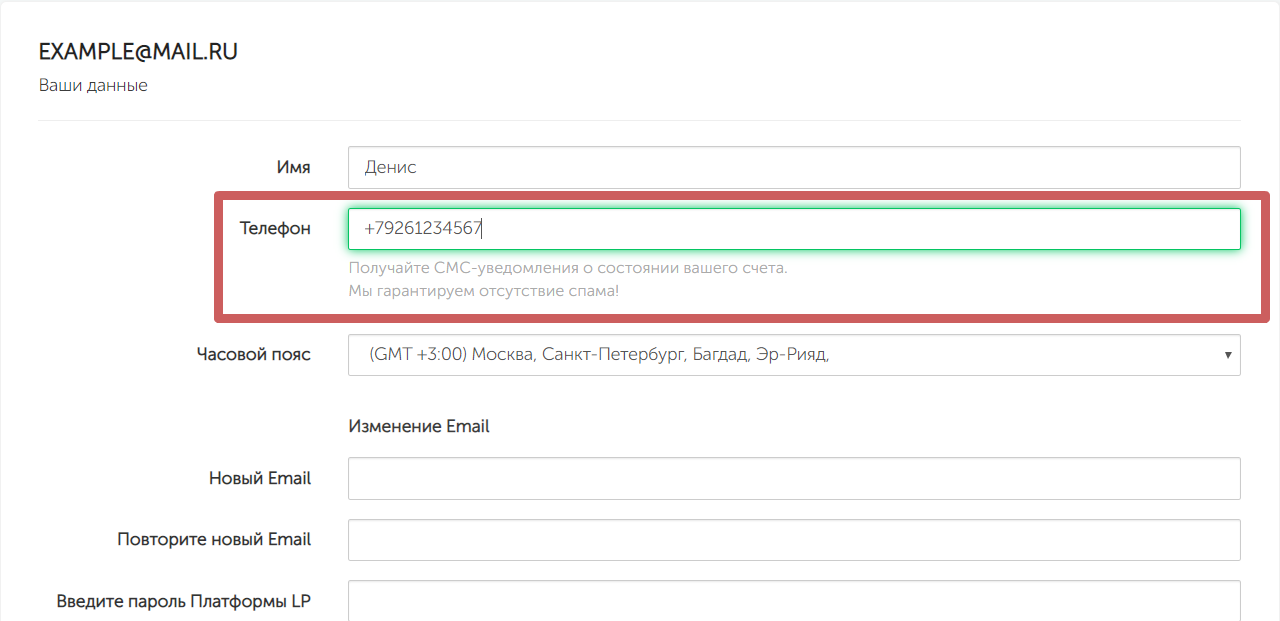Click the Изменение Email section heading
This screenshot has height=621, width=1280.
coord(419,426)
